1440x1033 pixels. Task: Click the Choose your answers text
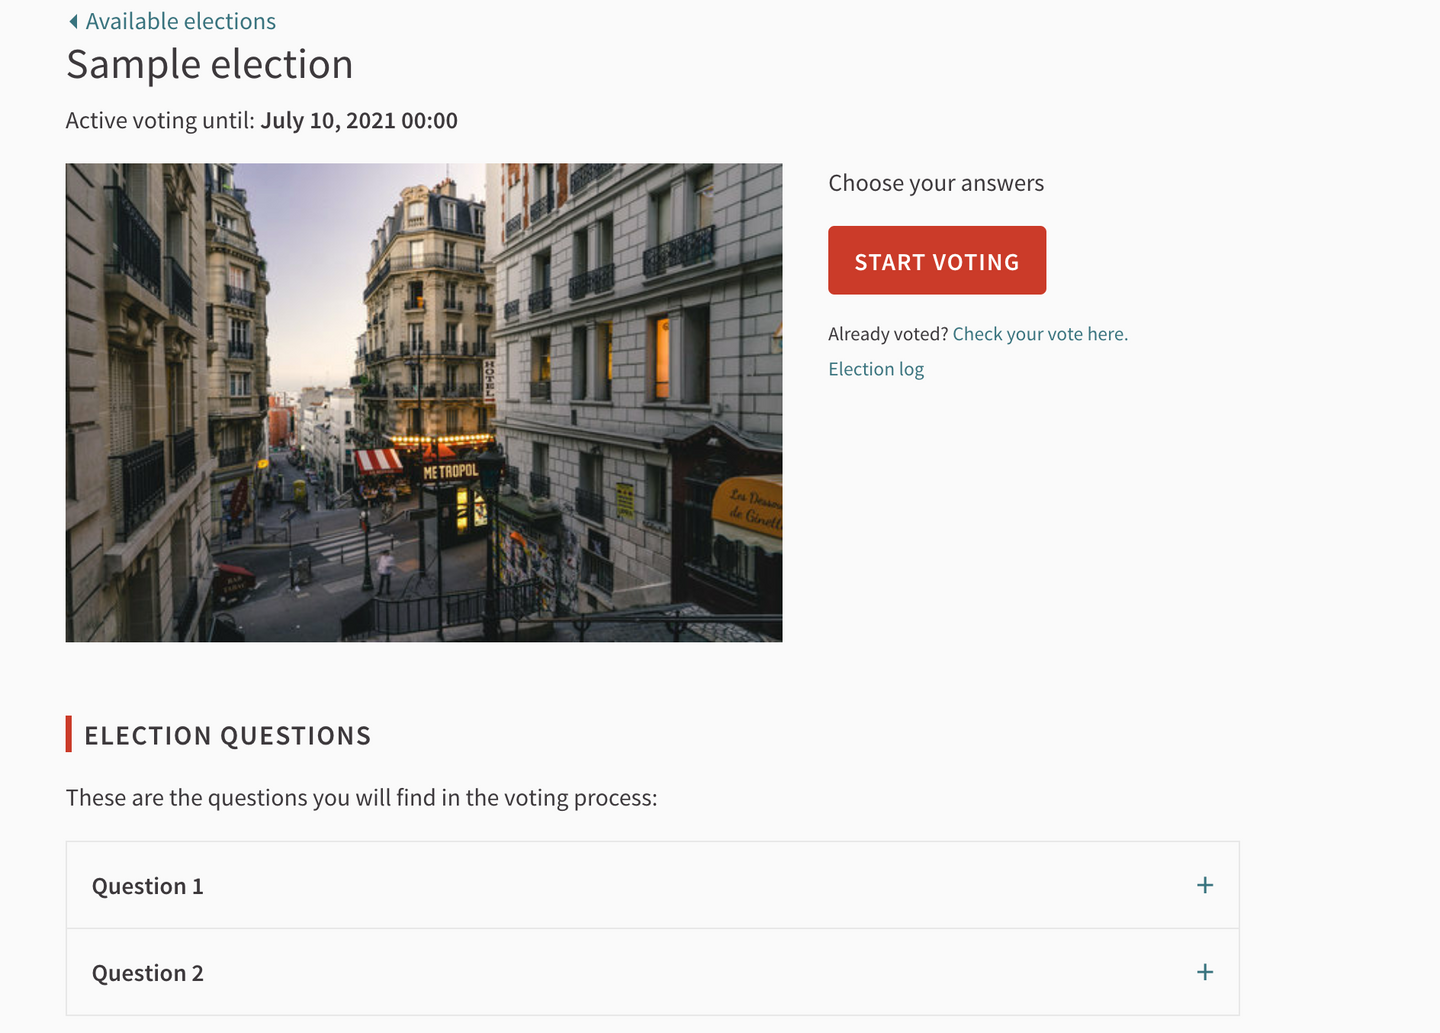[x=936, y=183]
